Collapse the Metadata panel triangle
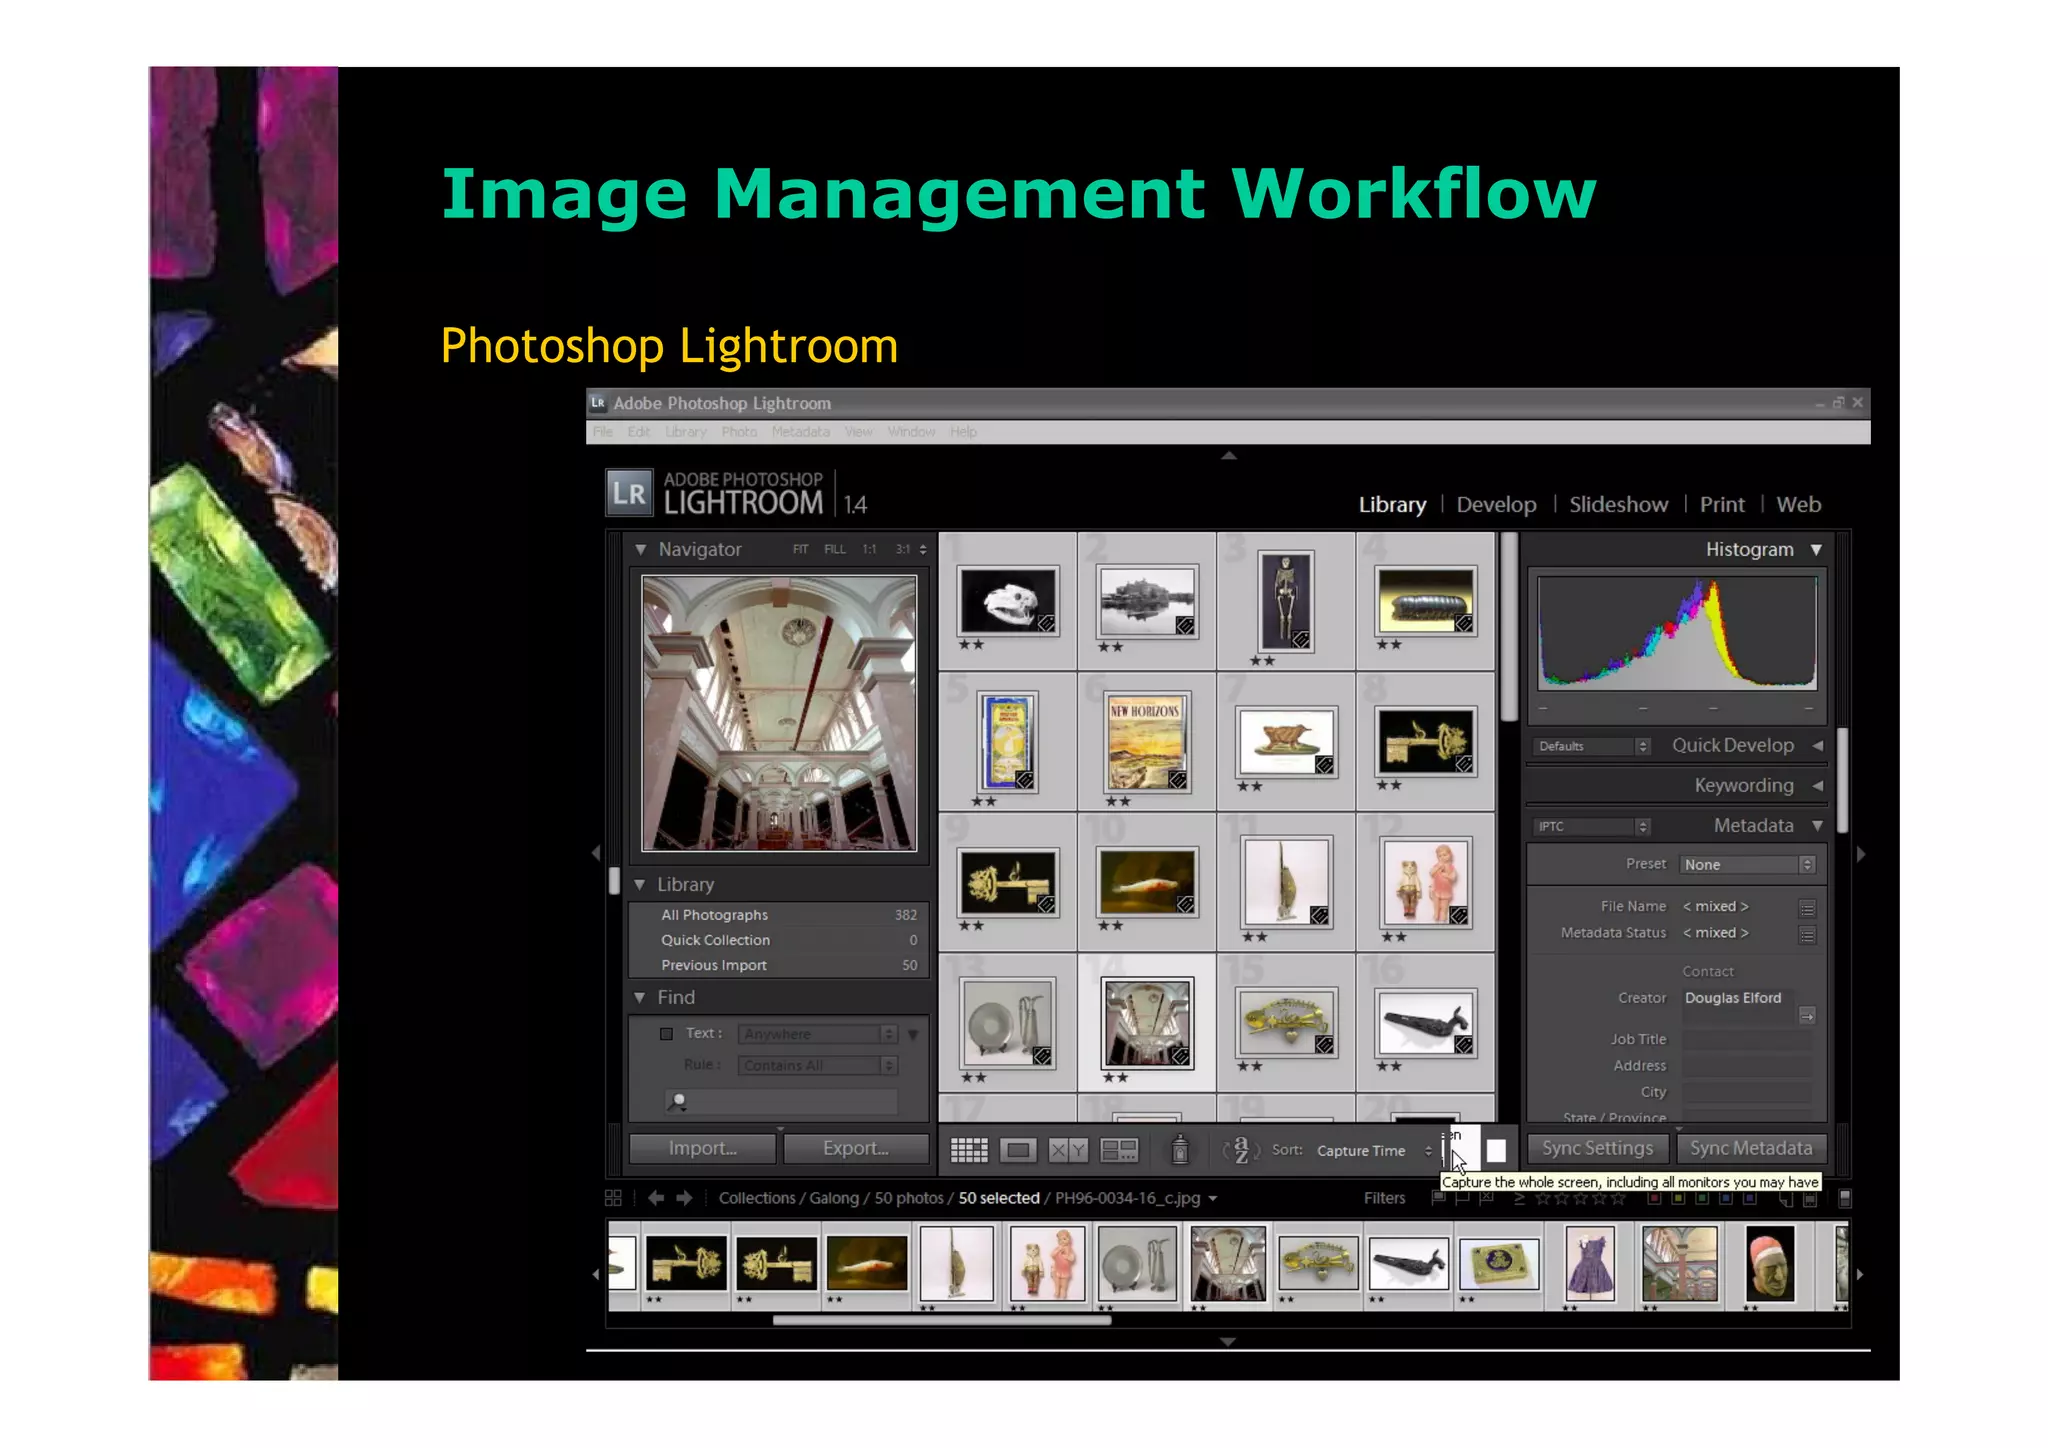 tap(1817, 825)
